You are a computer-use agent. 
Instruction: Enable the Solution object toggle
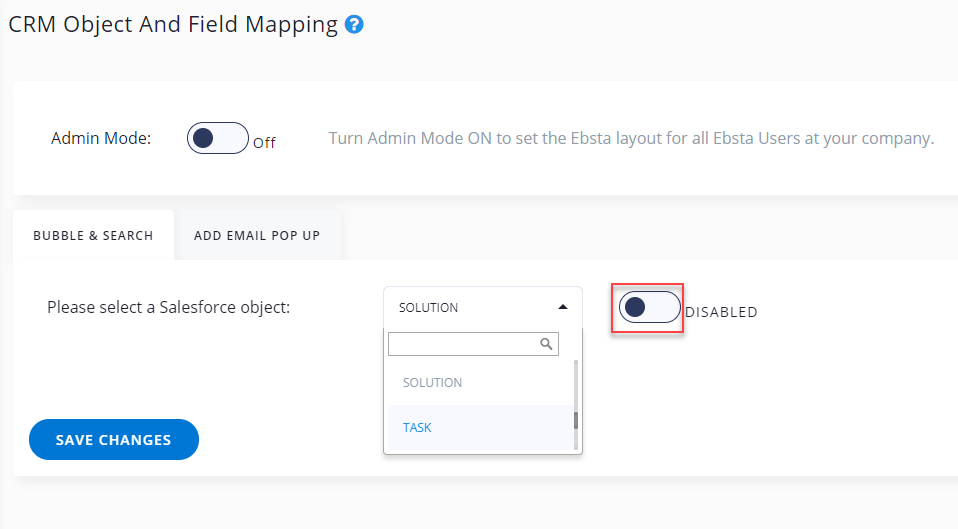pyautogui.click(x=648, y=308)
